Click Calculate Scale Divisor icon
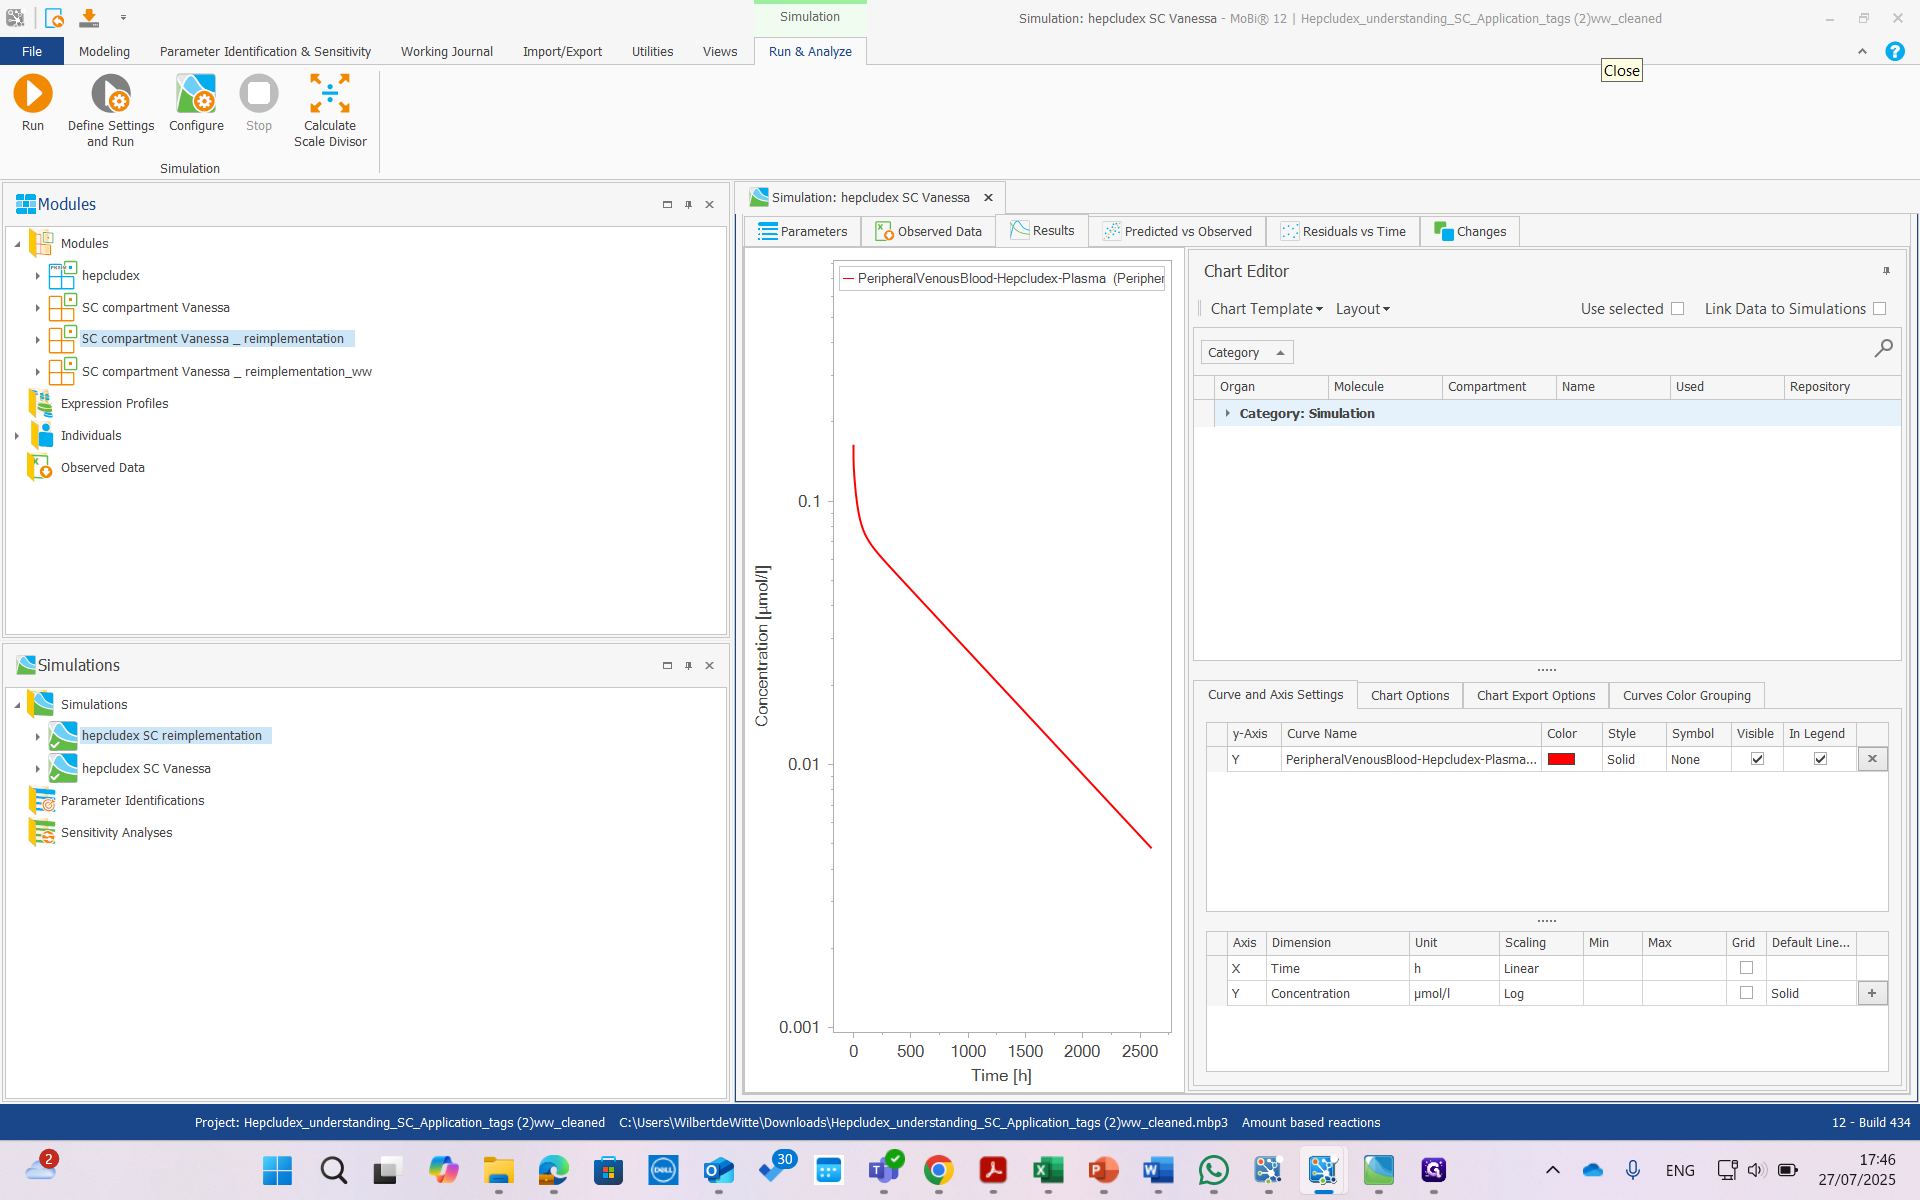 coord(330,95)
